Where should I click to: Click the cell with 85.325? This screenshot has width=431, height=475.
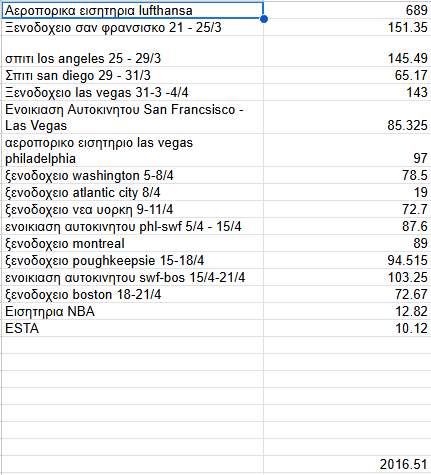(x=347, y=117)
